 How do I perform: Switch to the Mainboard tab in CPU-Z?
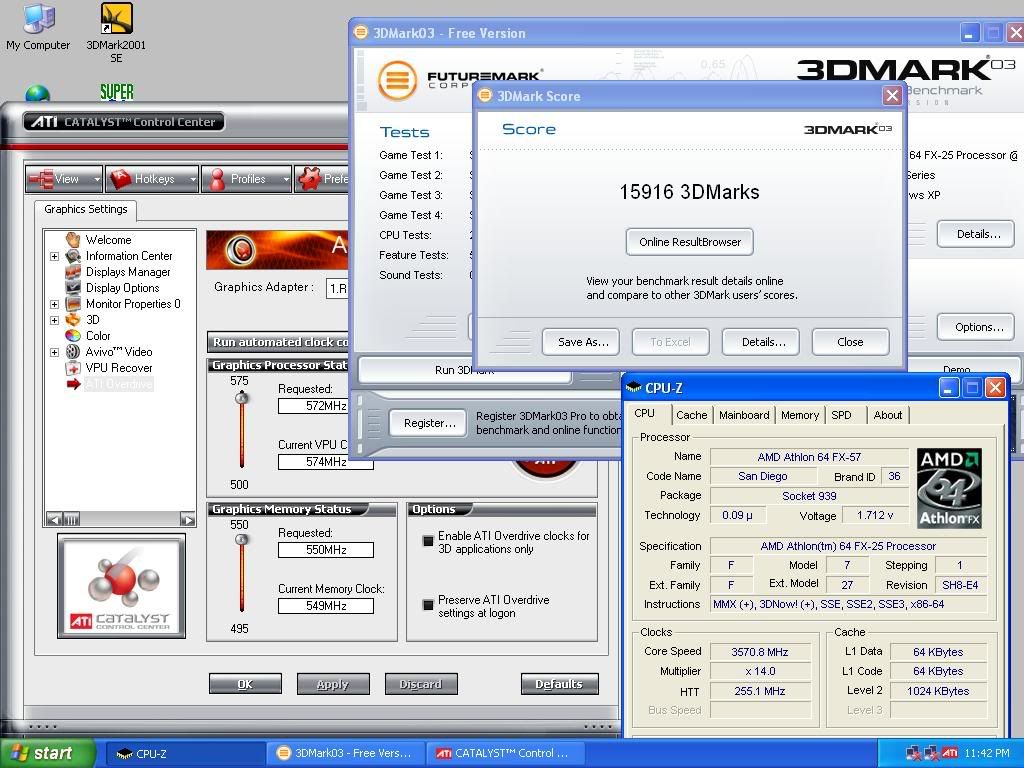pyautogui.click(x=744, y=415)
